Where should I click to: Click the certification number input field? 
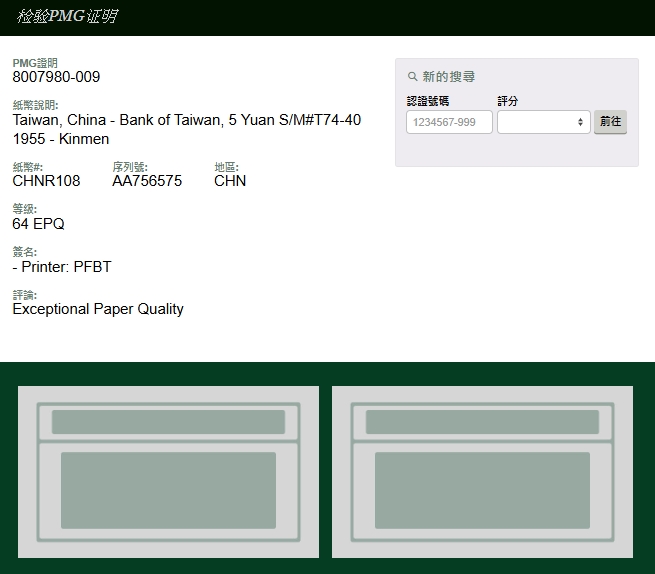[x=449, y=122]
